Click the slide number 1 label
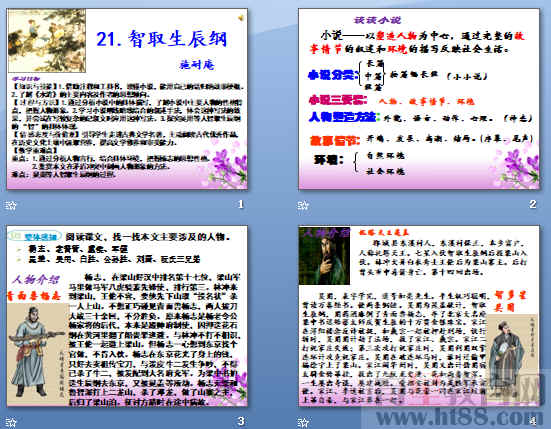The height and width of the screenshot is (429, 551). 241,204
